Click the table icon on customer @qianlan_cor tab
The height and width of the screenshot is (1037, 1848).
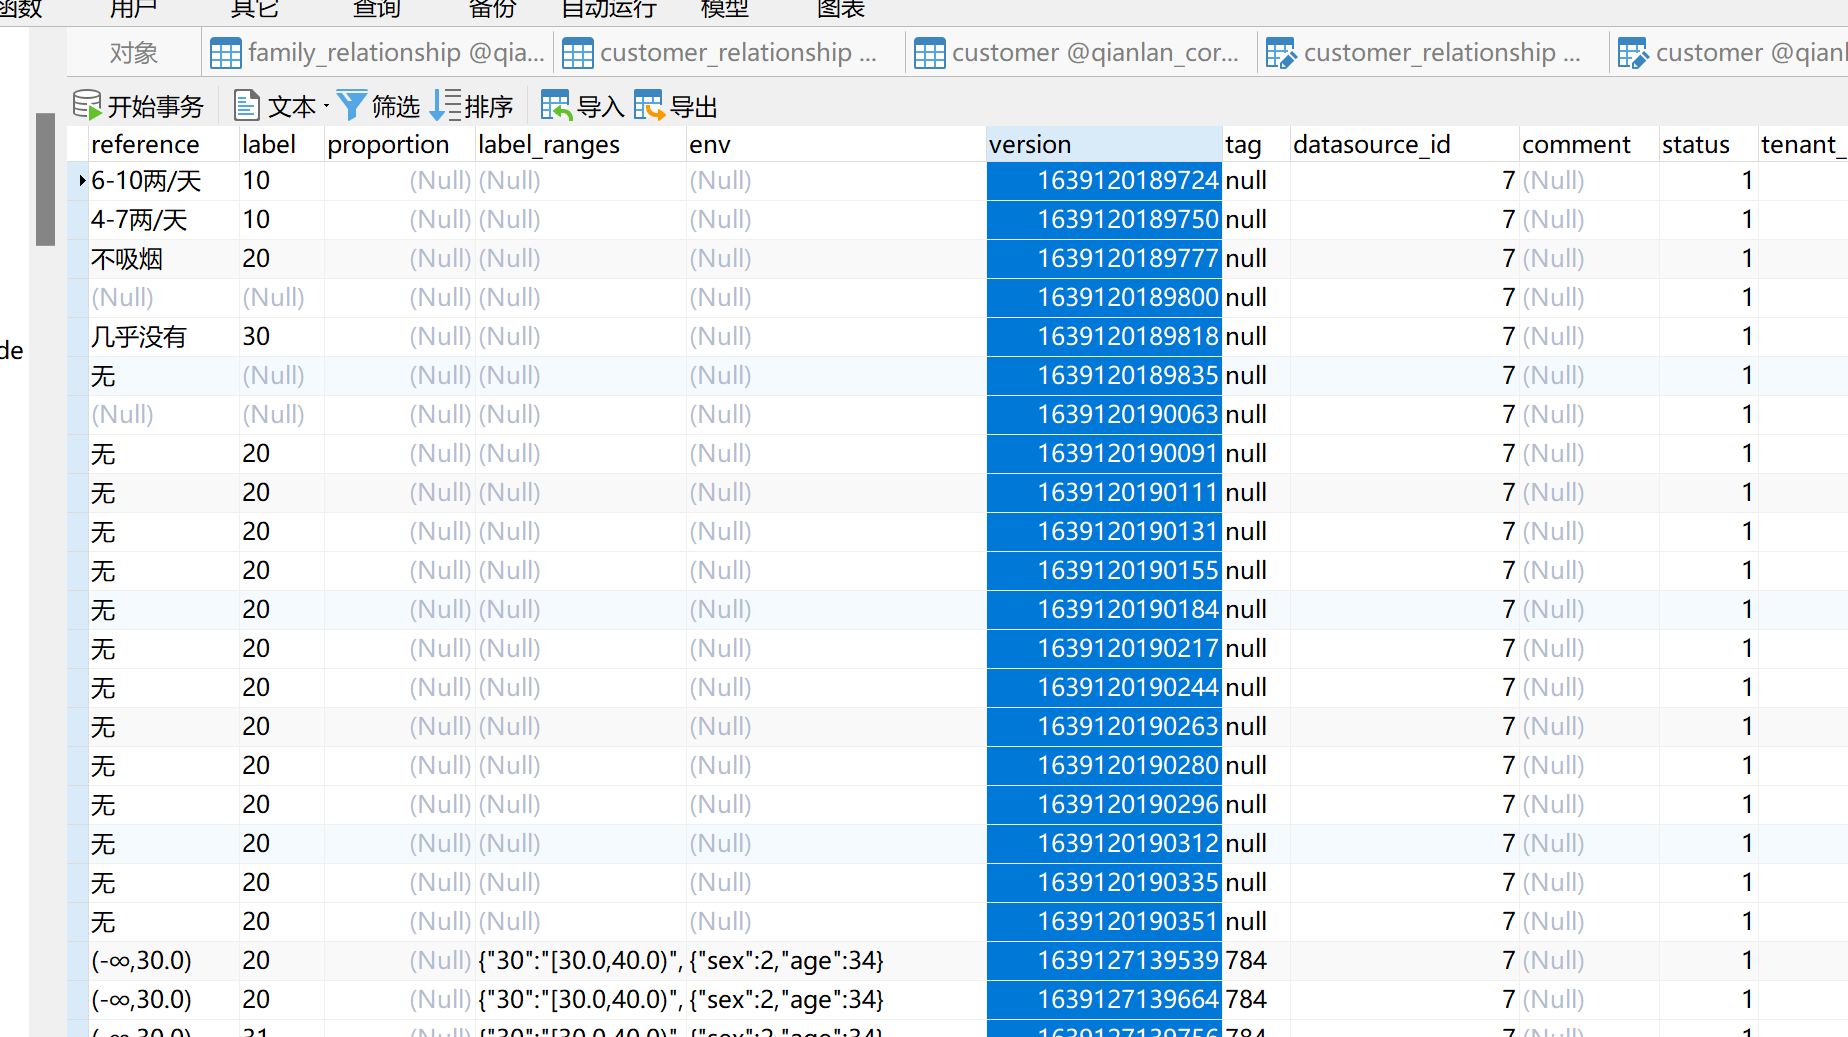[x=928, y=52]
